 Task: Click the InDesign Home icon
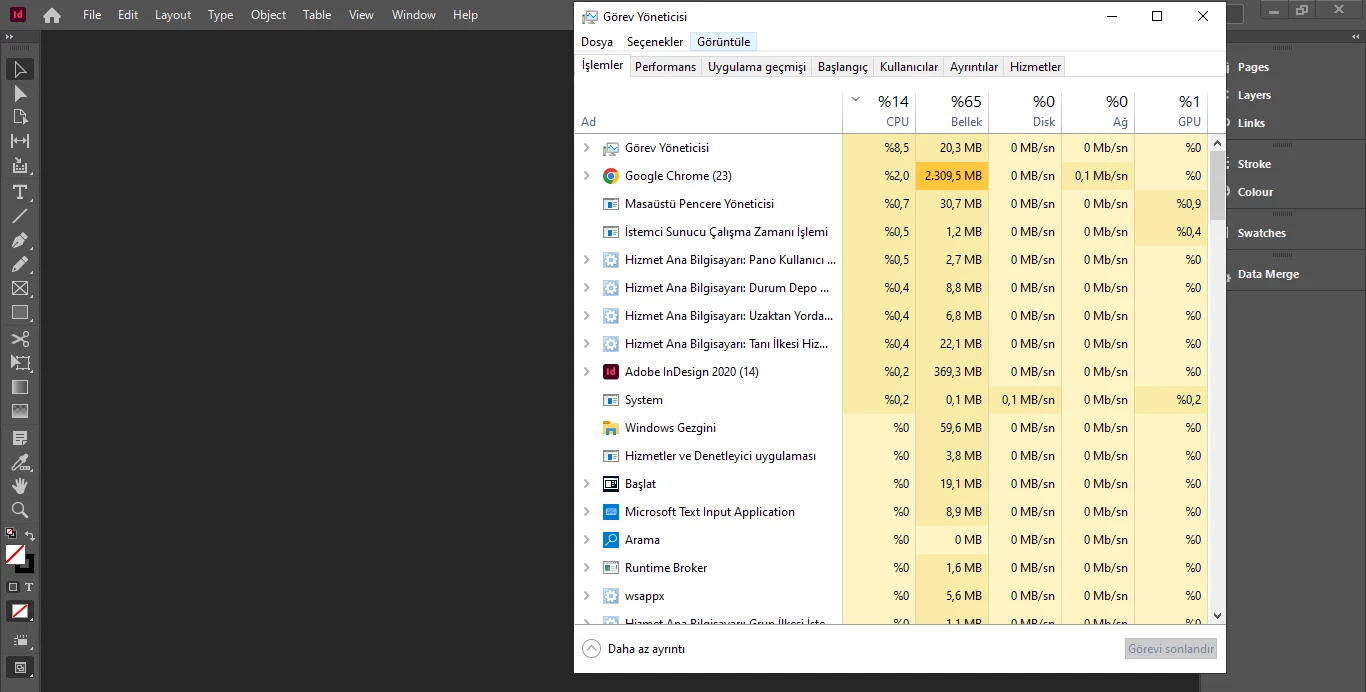pyautogui.click(x=52, y=15)
